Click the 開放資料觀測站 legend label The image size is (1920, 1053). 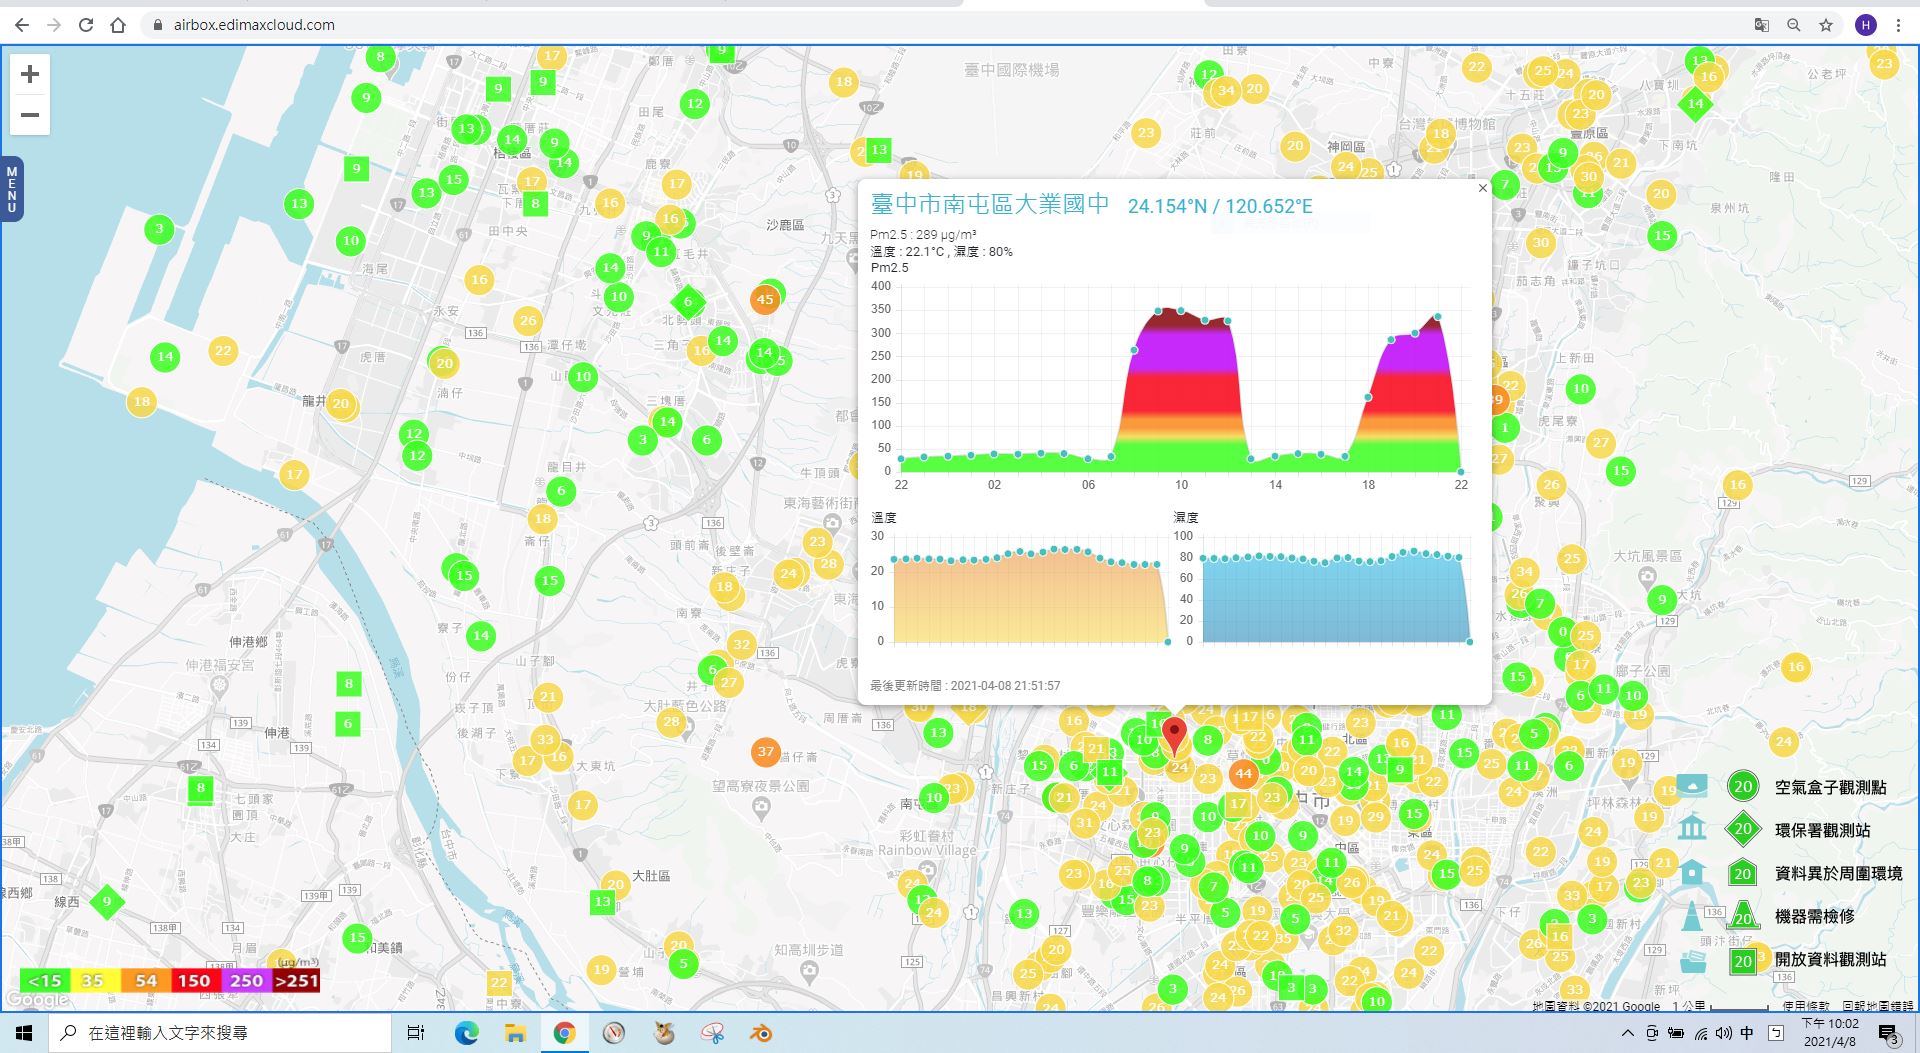(x=1830, y=959)
